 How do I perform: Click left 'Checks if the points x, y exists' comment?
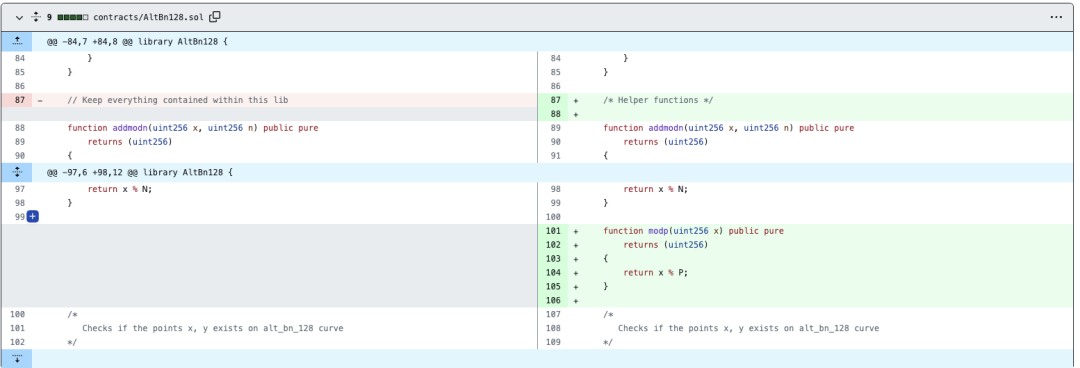(x=212, y=328)
